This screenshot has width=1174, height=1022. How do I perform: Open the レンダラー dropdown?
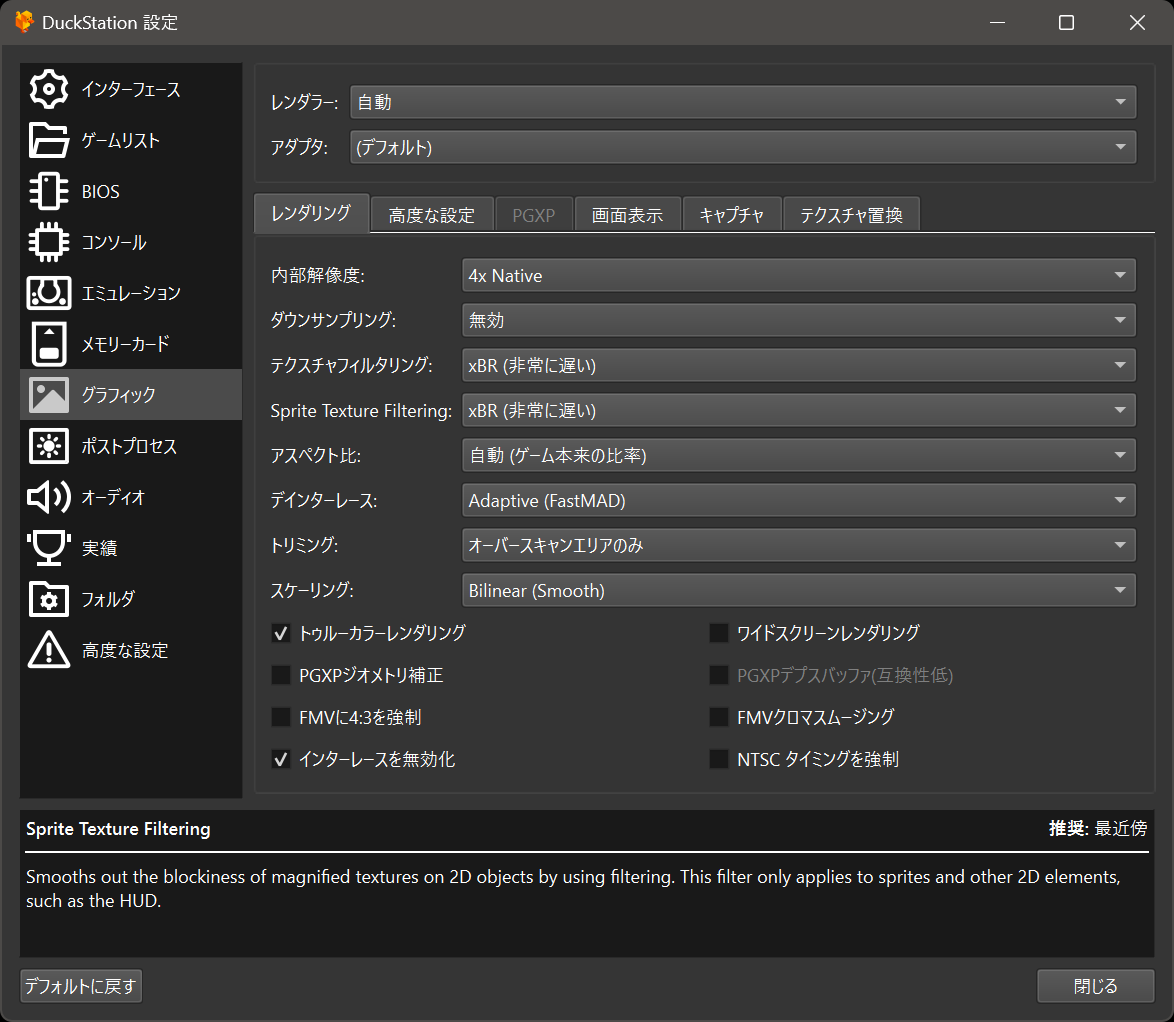click(x=743, y=102)
